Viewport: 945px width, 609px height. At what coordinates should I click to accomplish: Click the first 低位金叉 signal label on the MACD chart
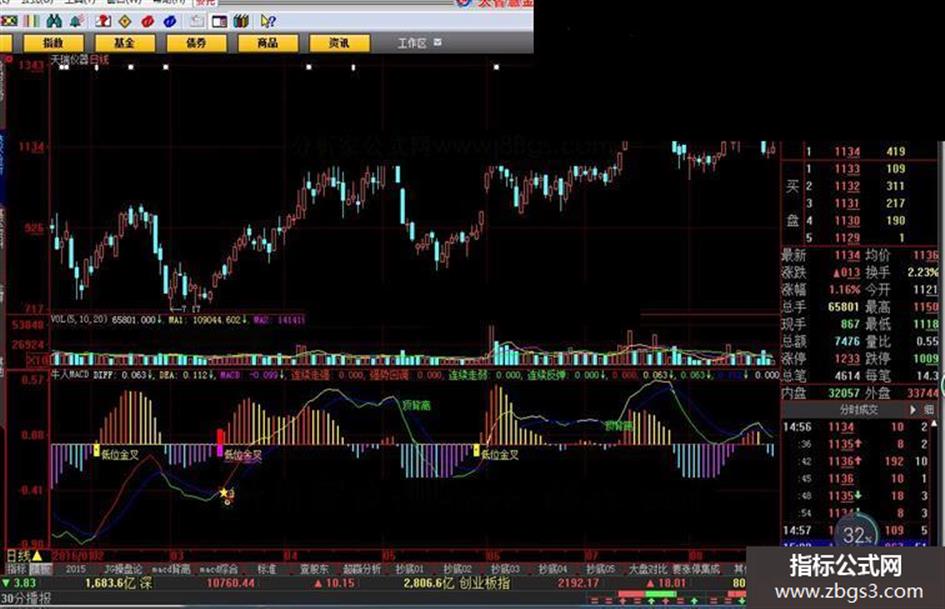coord(120,454)
